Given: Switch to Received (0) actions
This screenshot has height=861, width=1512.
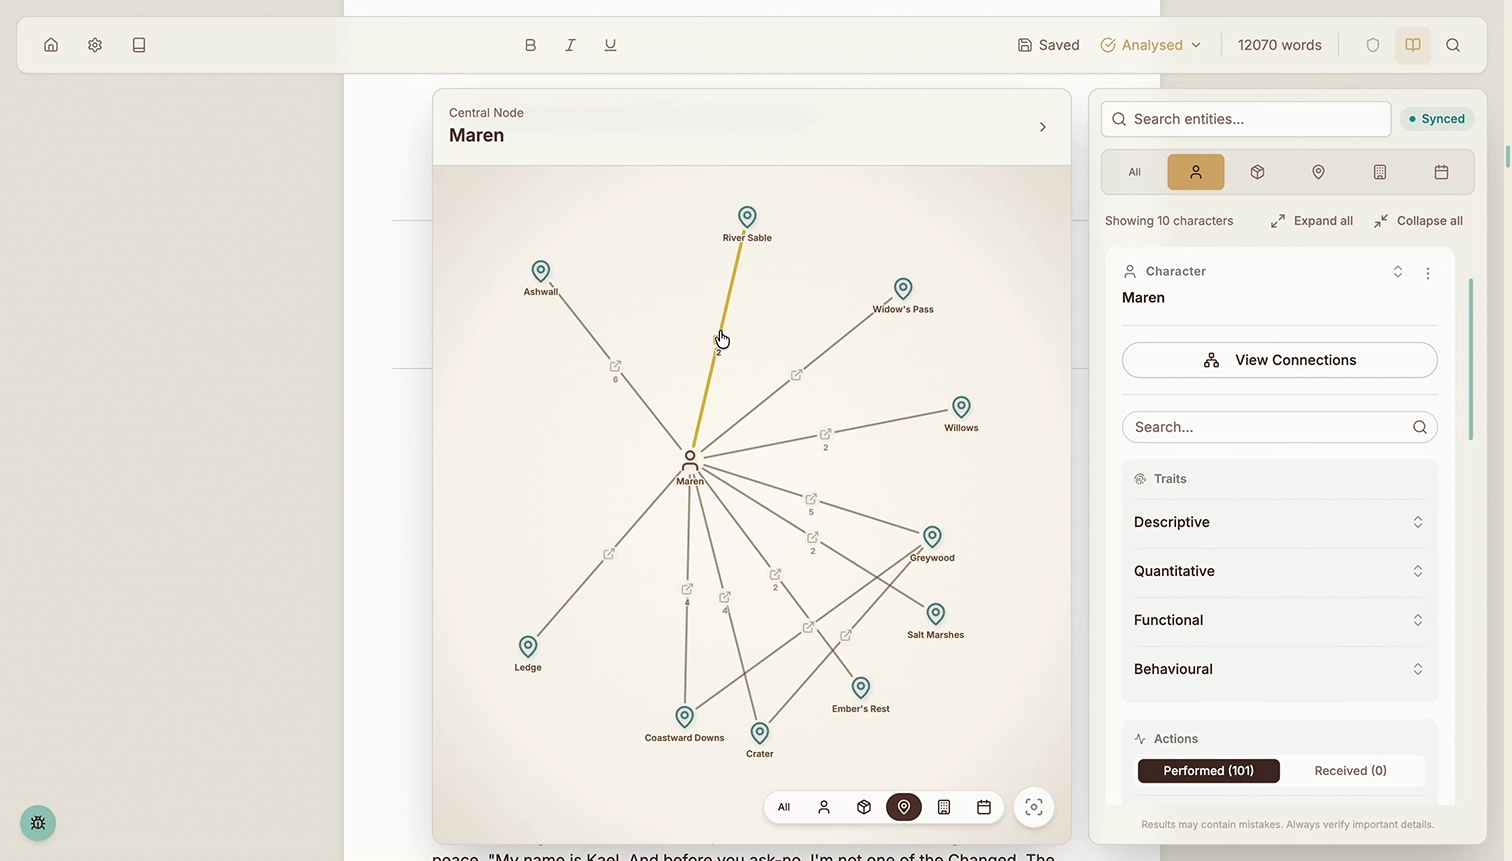Looking at the screenshot, I should tap(1350, 771).
